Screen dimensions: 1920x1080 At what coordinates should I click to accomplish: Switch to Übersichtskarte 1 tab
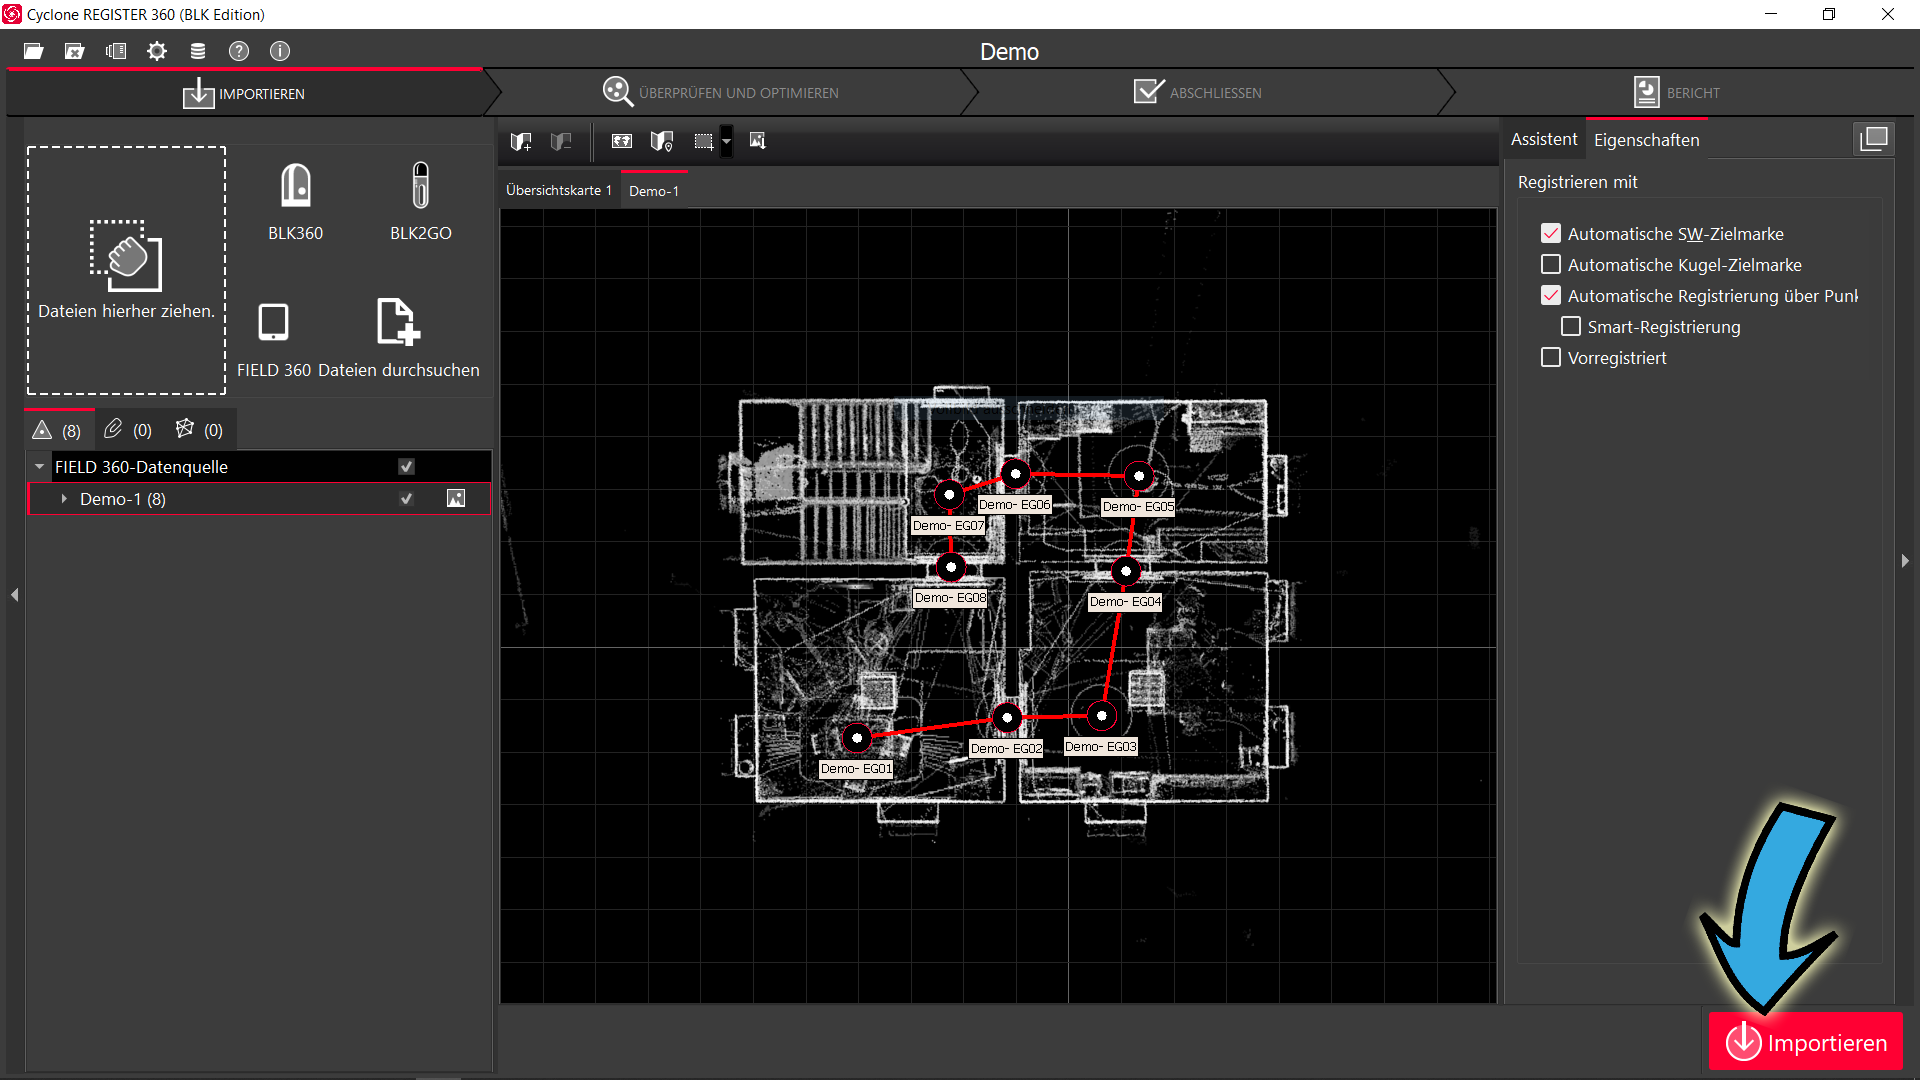point(559,190)
